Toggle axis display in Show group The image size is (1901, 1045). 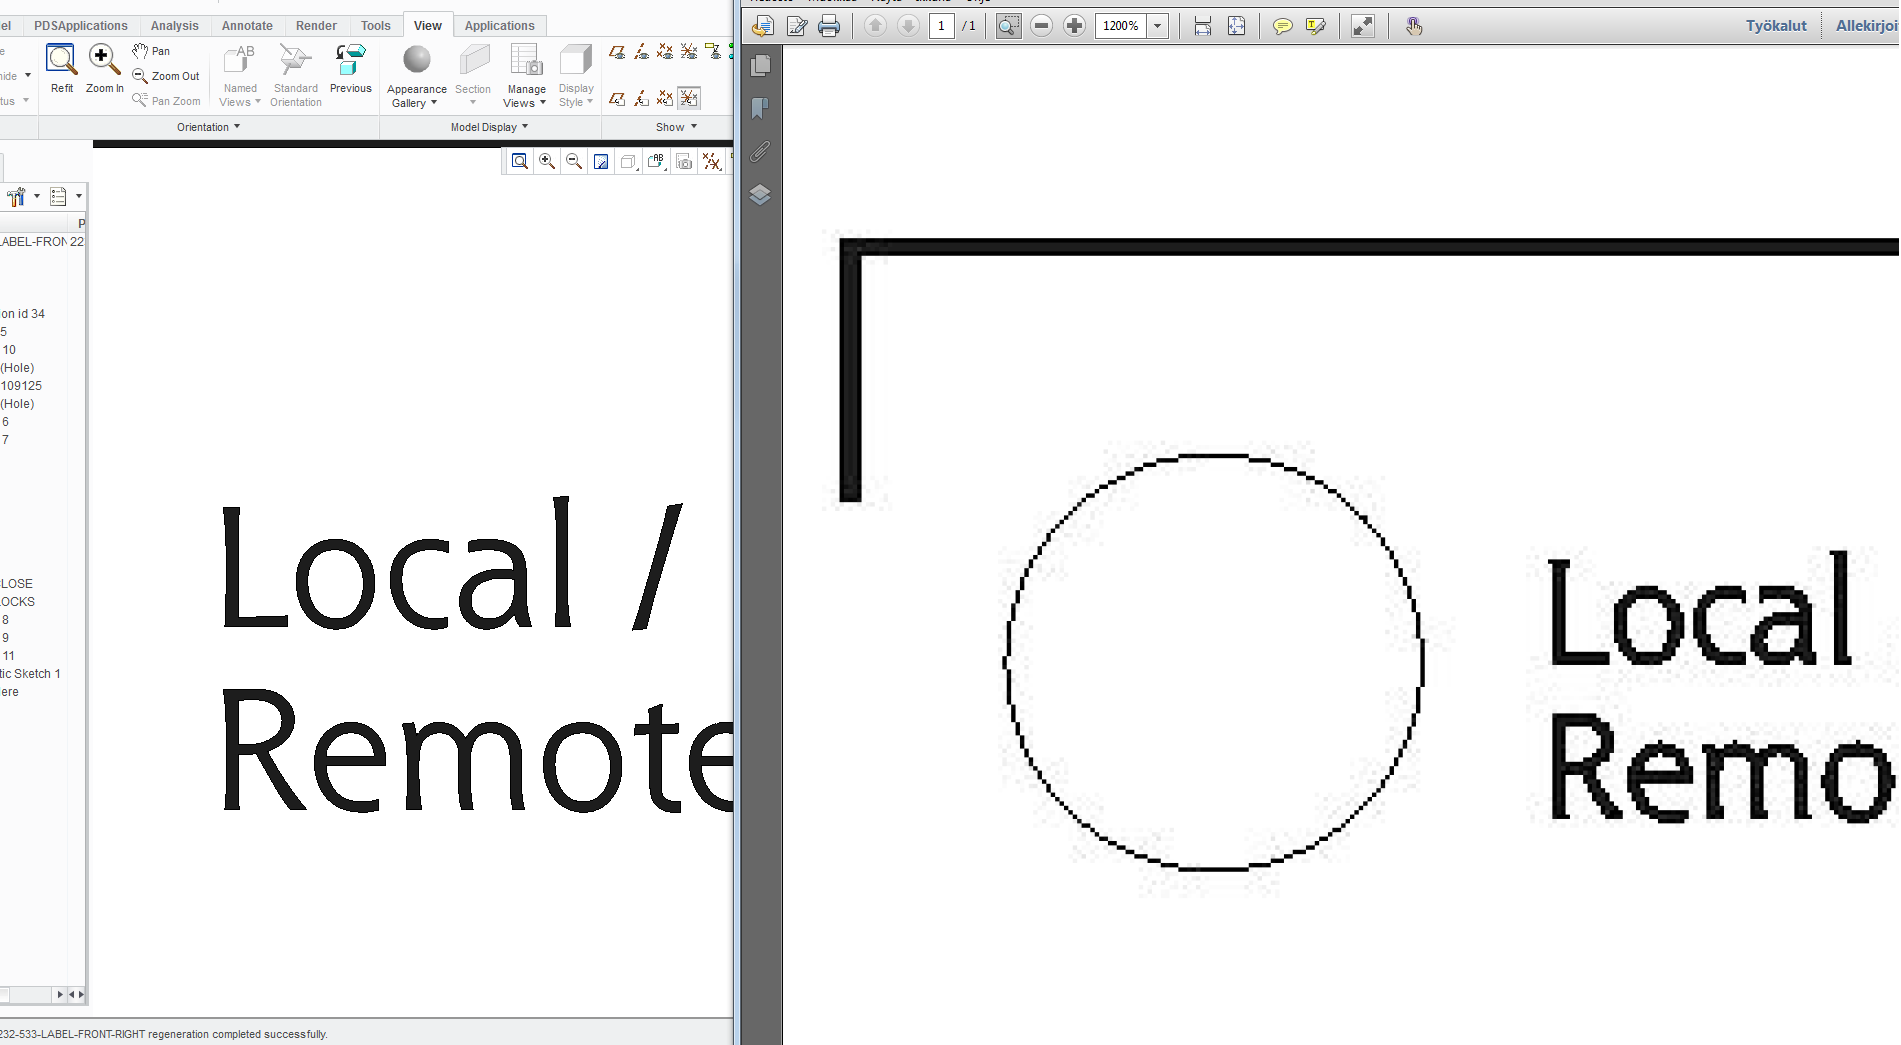click(641, 51)
